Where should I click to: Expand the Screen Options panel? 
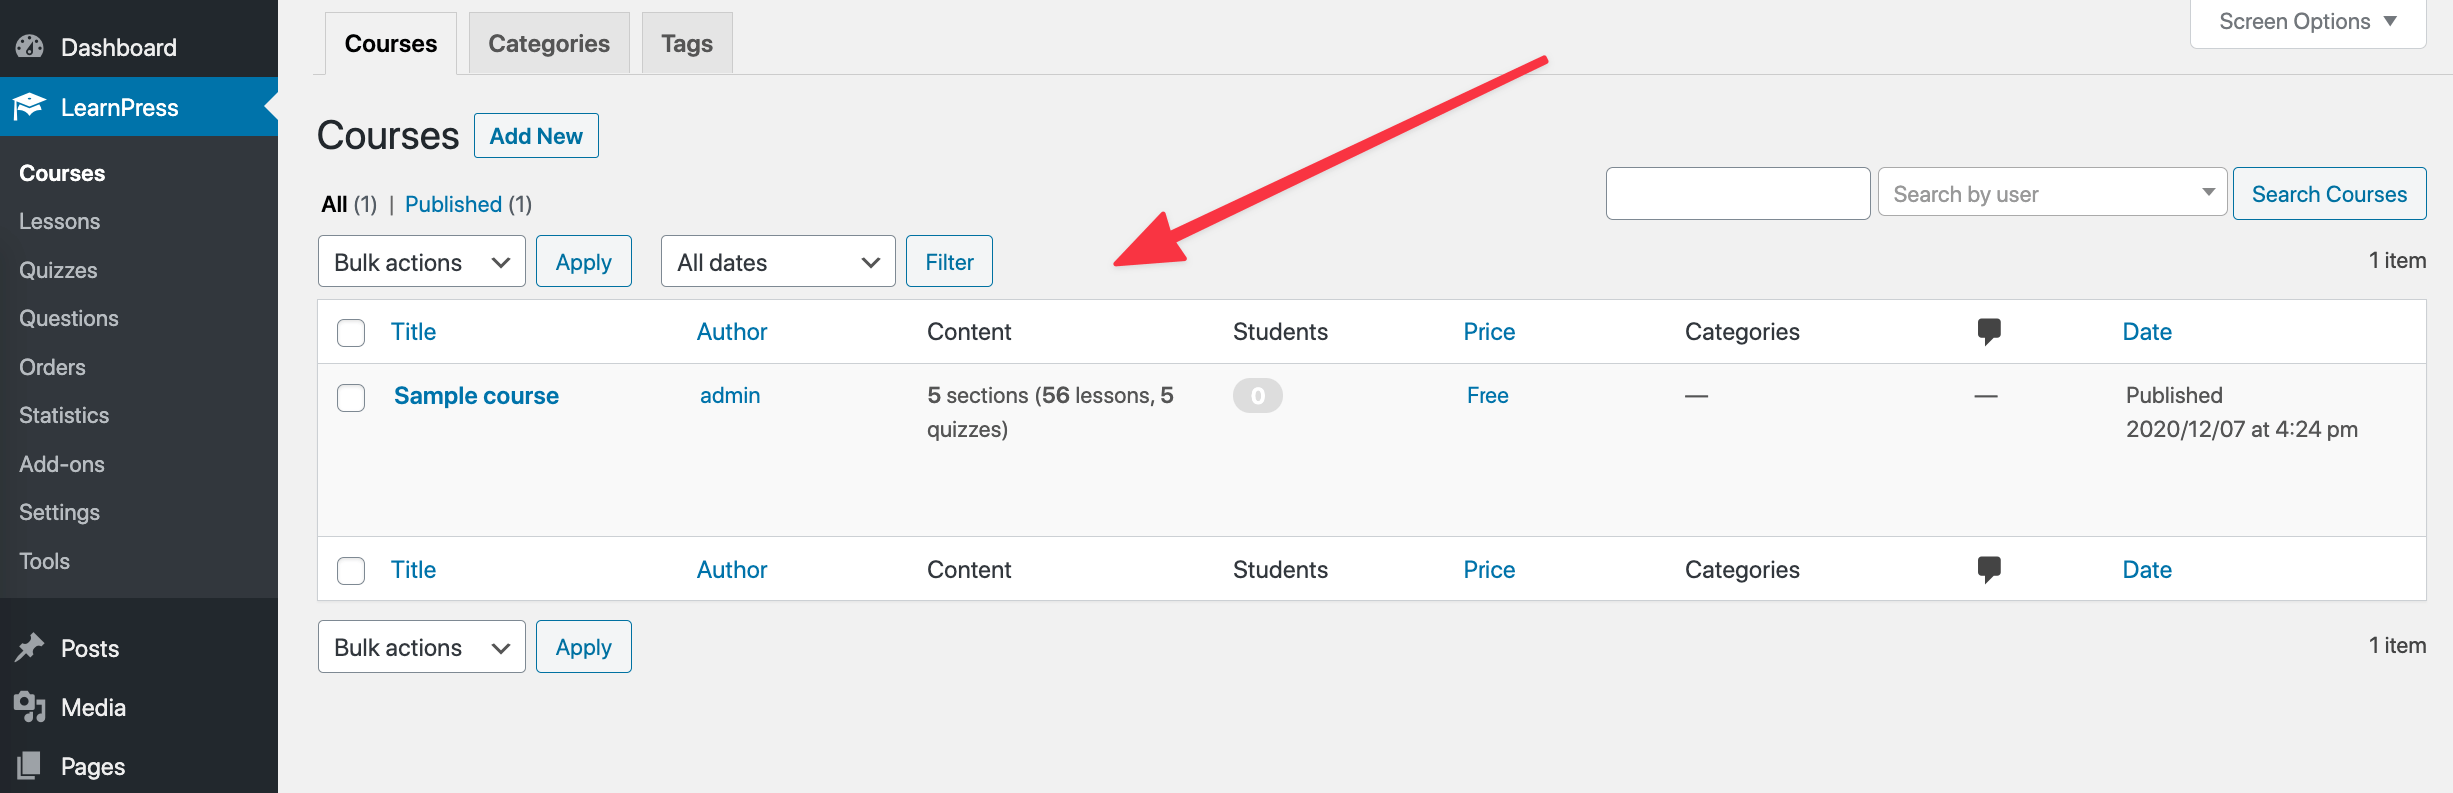[2308, 22]
